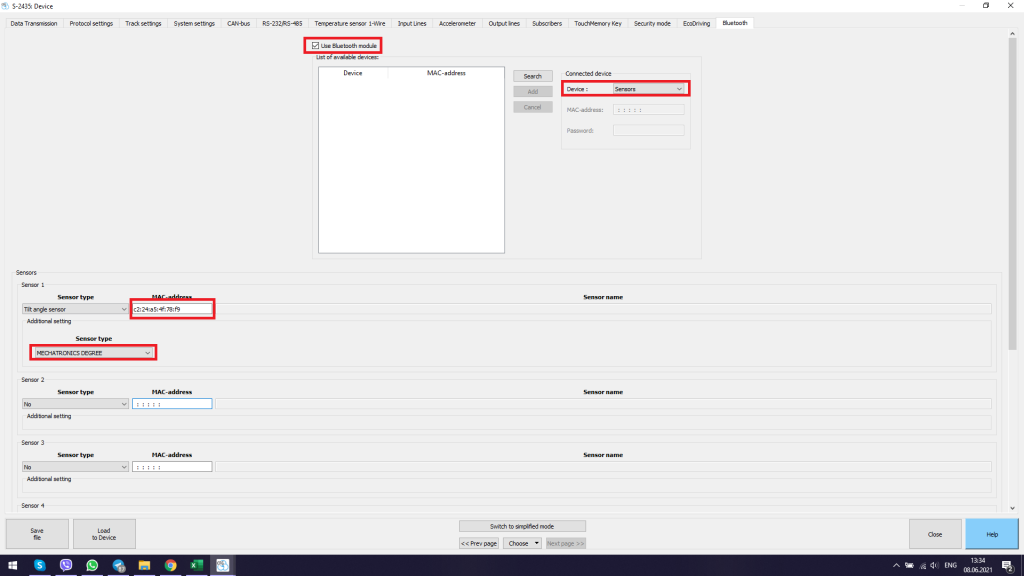
Task: Switch to Excel on the taskbar
Action: (x=197, y=565)
